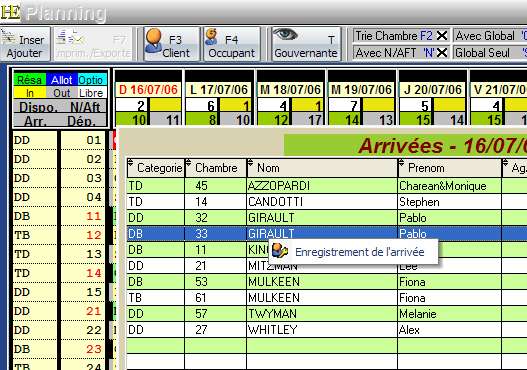Screen dimensions: 527x370
Task: Click the sort arrow icon on Prenom column
Action: click(401, 163)
